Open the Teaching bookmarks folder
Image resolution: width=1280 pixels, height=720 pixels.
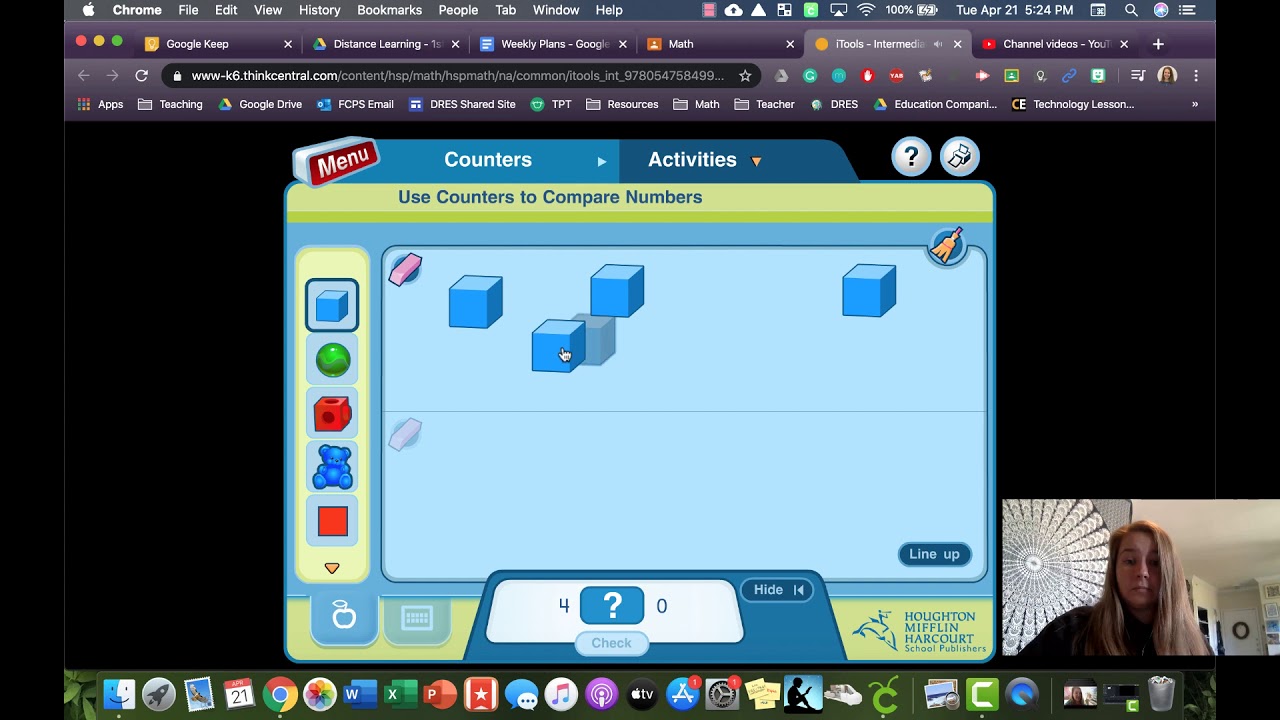171,104
